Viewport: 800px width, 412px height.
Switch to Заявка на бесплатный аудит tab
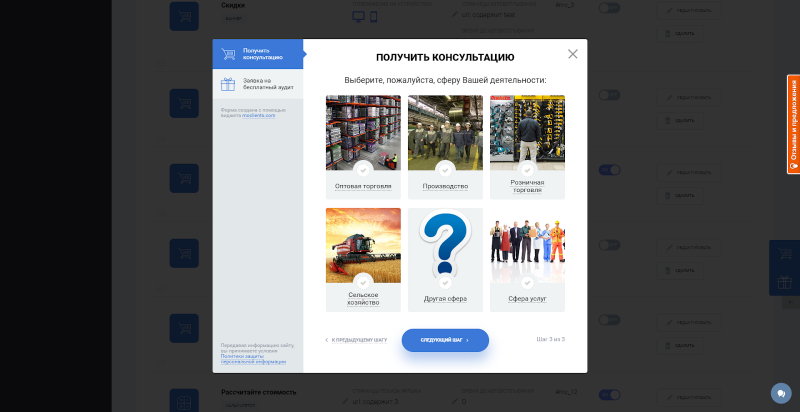(258, 84)
